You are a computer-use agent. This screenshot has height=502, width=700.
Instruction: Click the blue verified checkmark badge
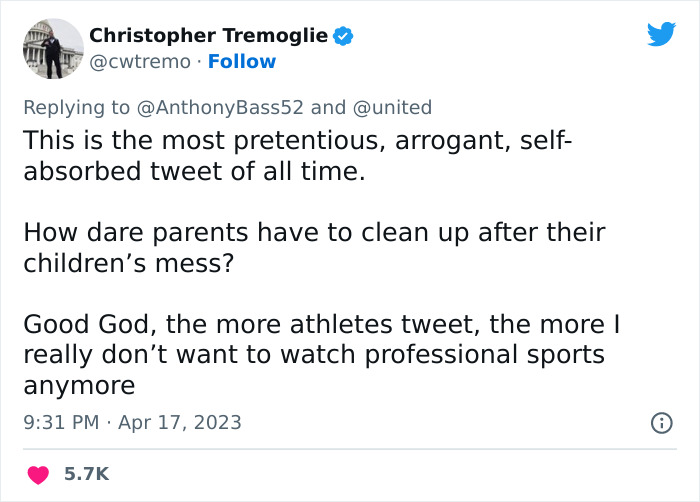click(x=342, y=36)
